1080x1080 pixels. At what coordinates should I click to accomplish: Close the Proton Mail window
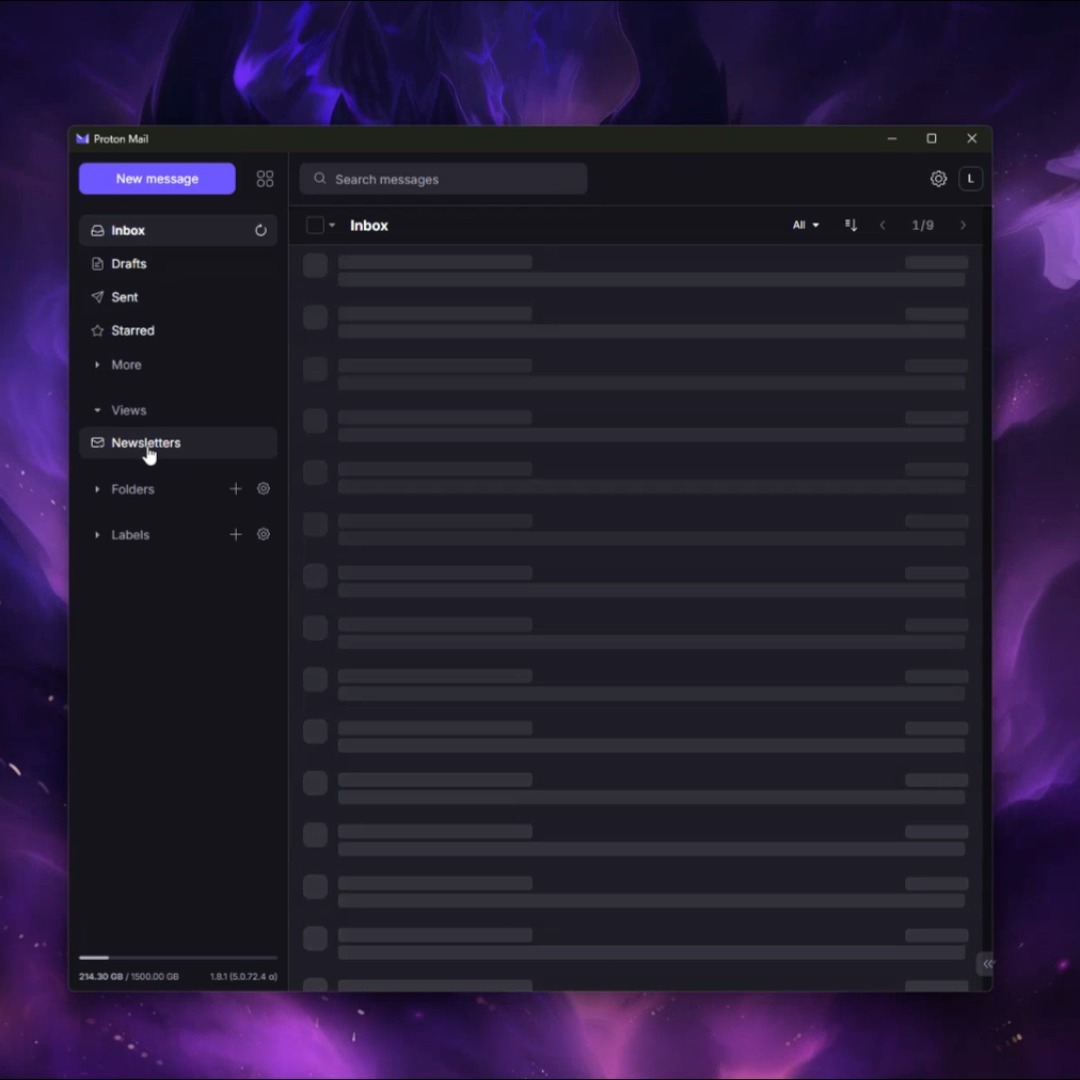coord(972,139)
